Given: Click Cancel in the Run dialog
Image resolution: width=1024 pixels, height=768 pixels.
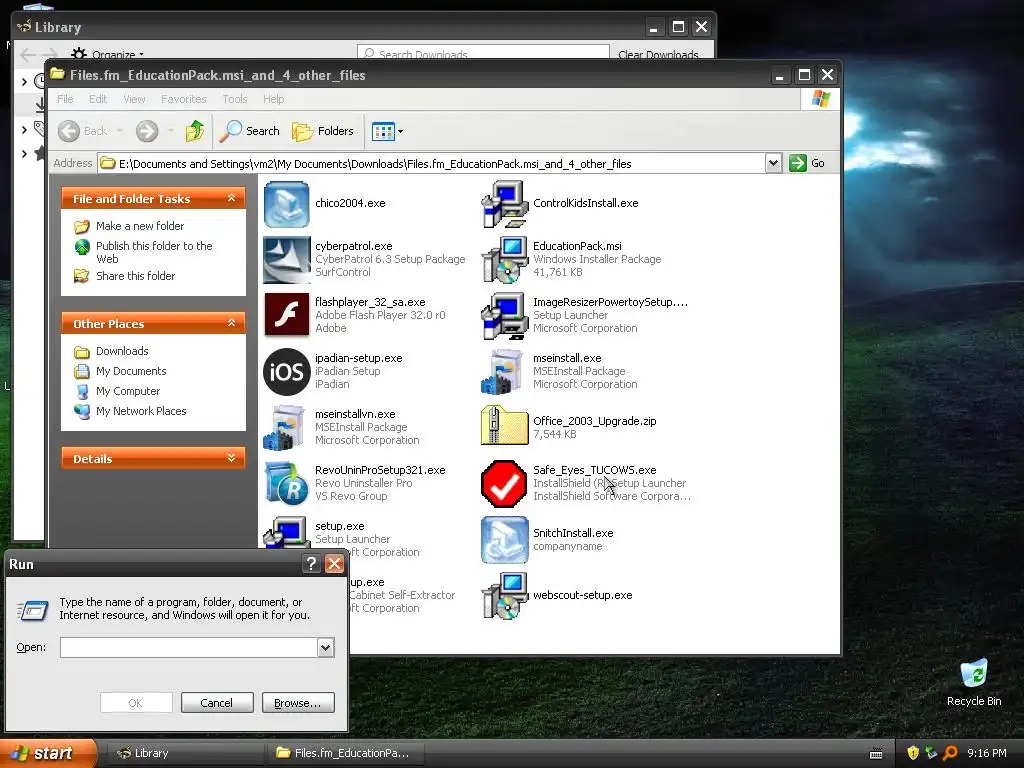Looking at the screenshot, I should (217, 703).
